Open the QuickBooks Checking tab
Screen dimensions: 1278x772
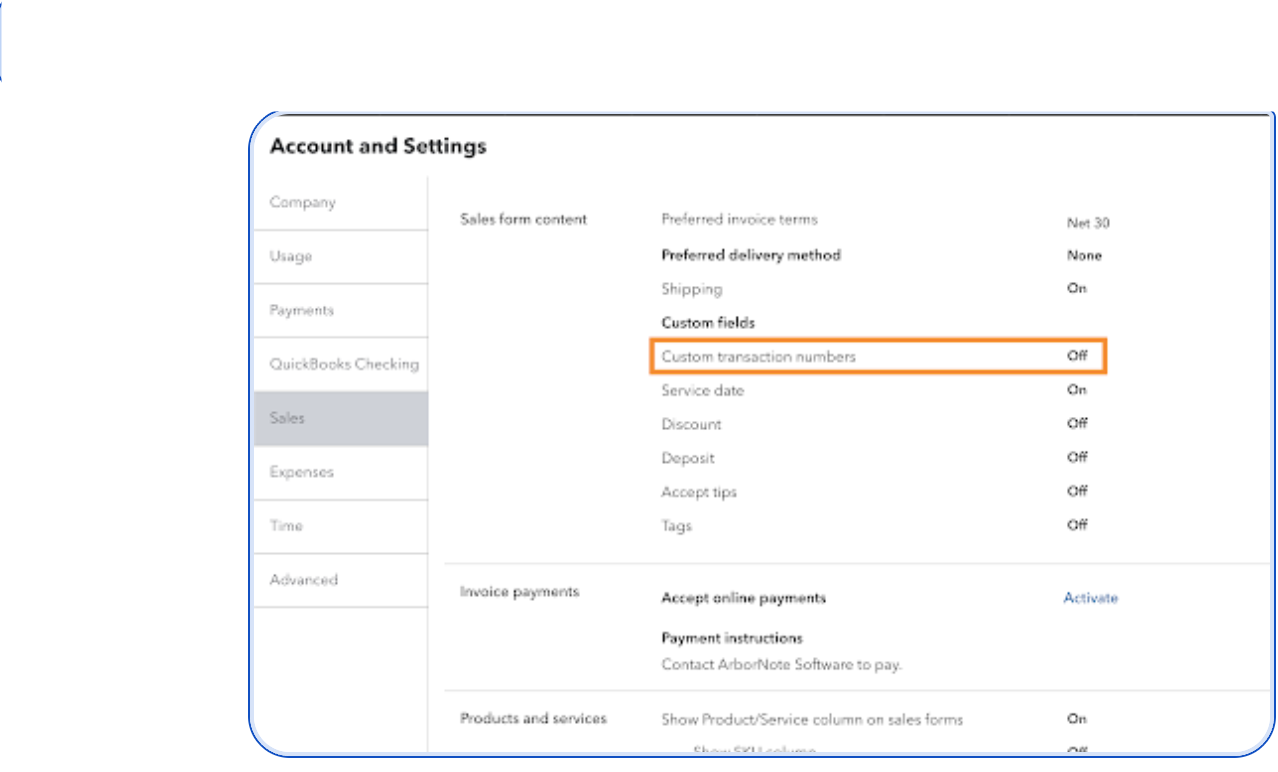(x=343, y=365)
